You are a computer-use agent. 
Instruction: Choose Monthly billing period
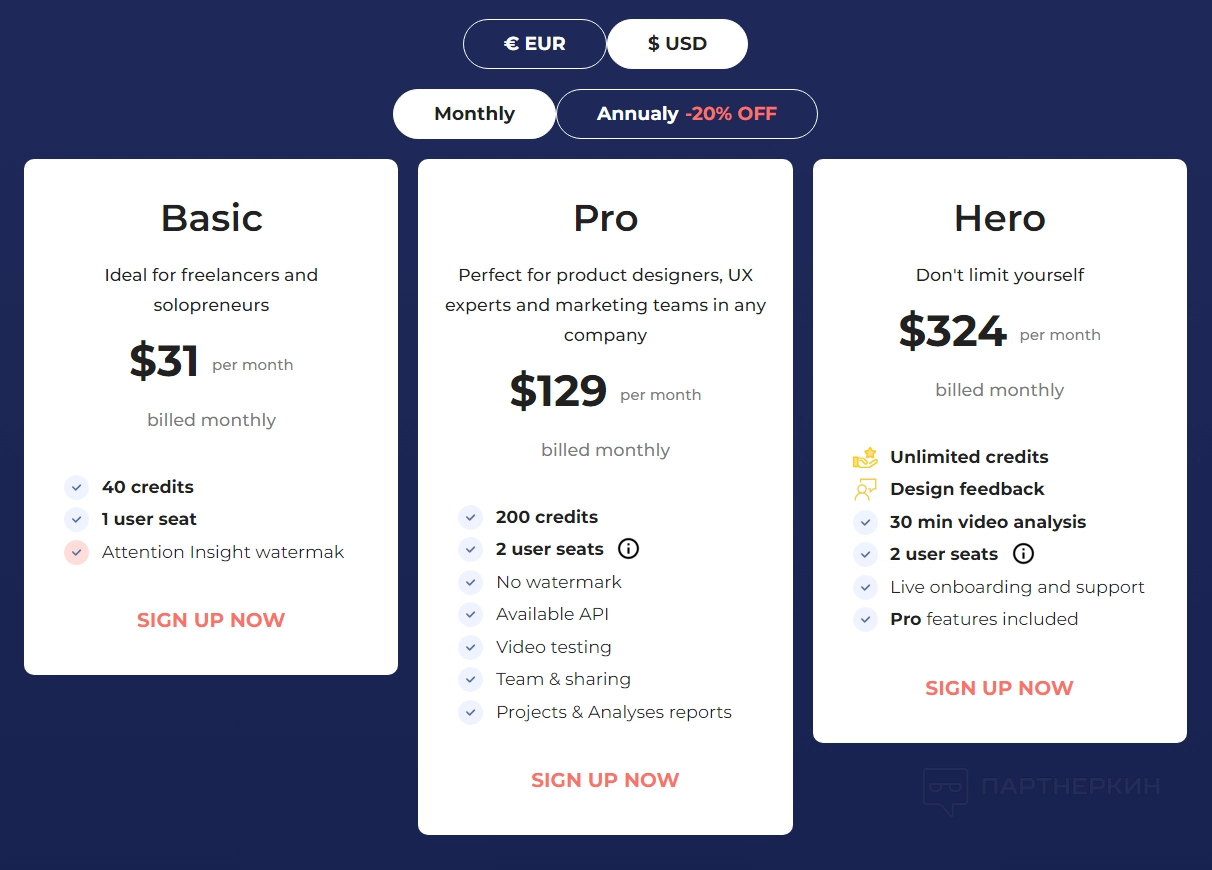[x=474, y=114]
